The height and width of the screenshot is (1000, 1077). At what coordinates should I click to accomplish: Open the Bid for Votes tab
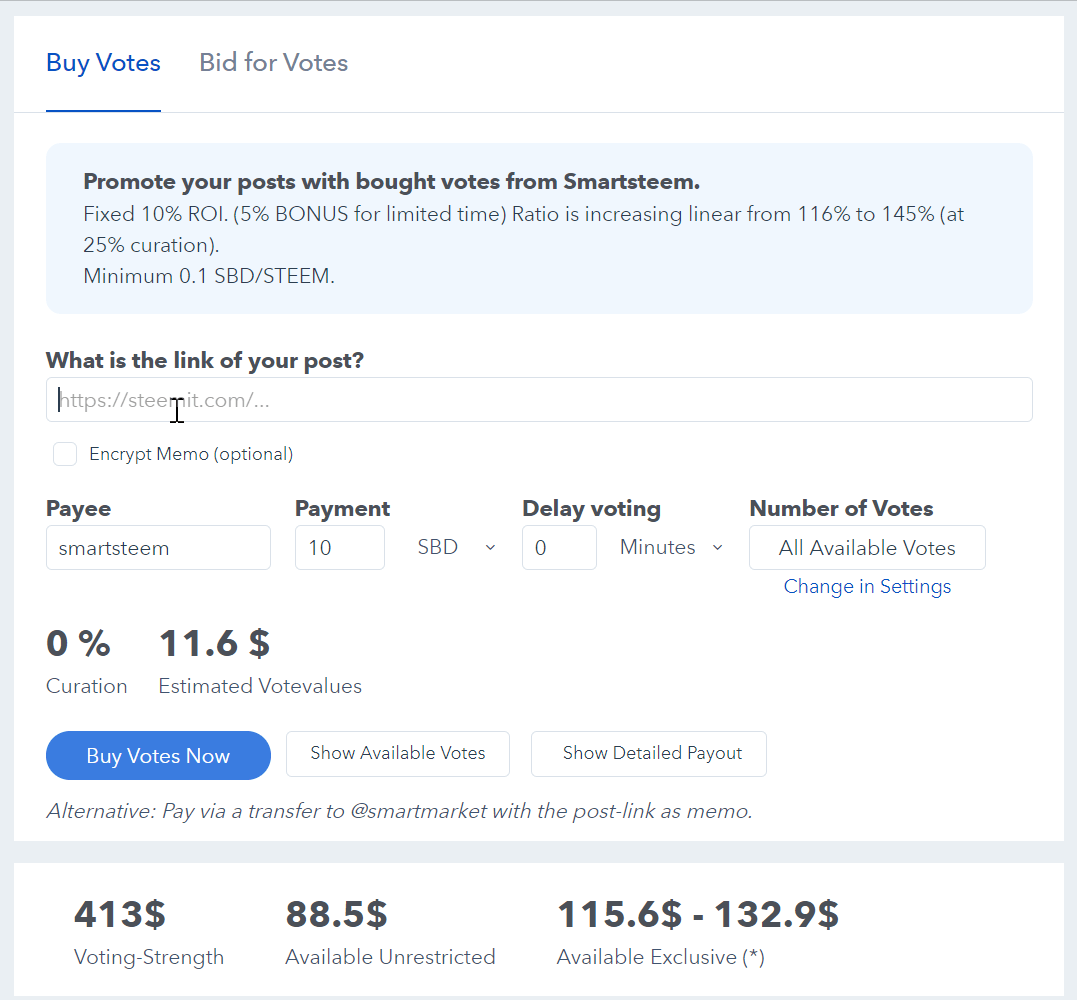273,63
